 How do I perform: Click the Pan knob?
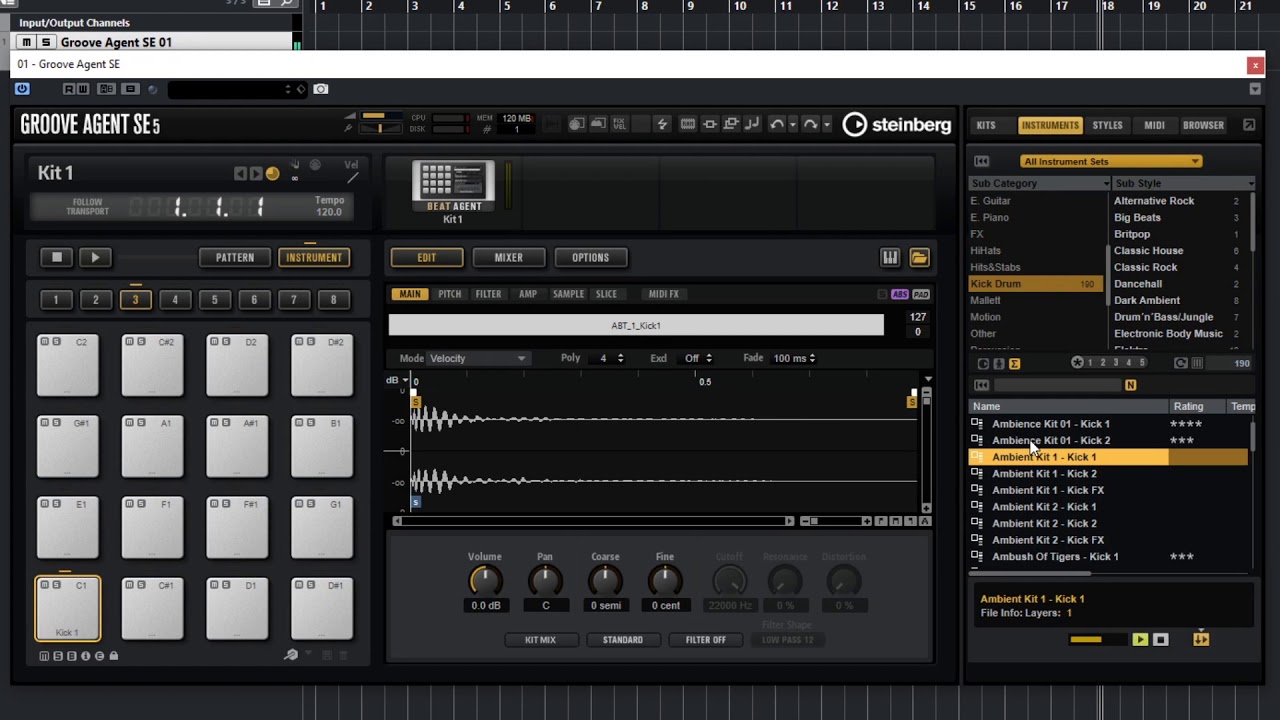(x=545, y=580)
